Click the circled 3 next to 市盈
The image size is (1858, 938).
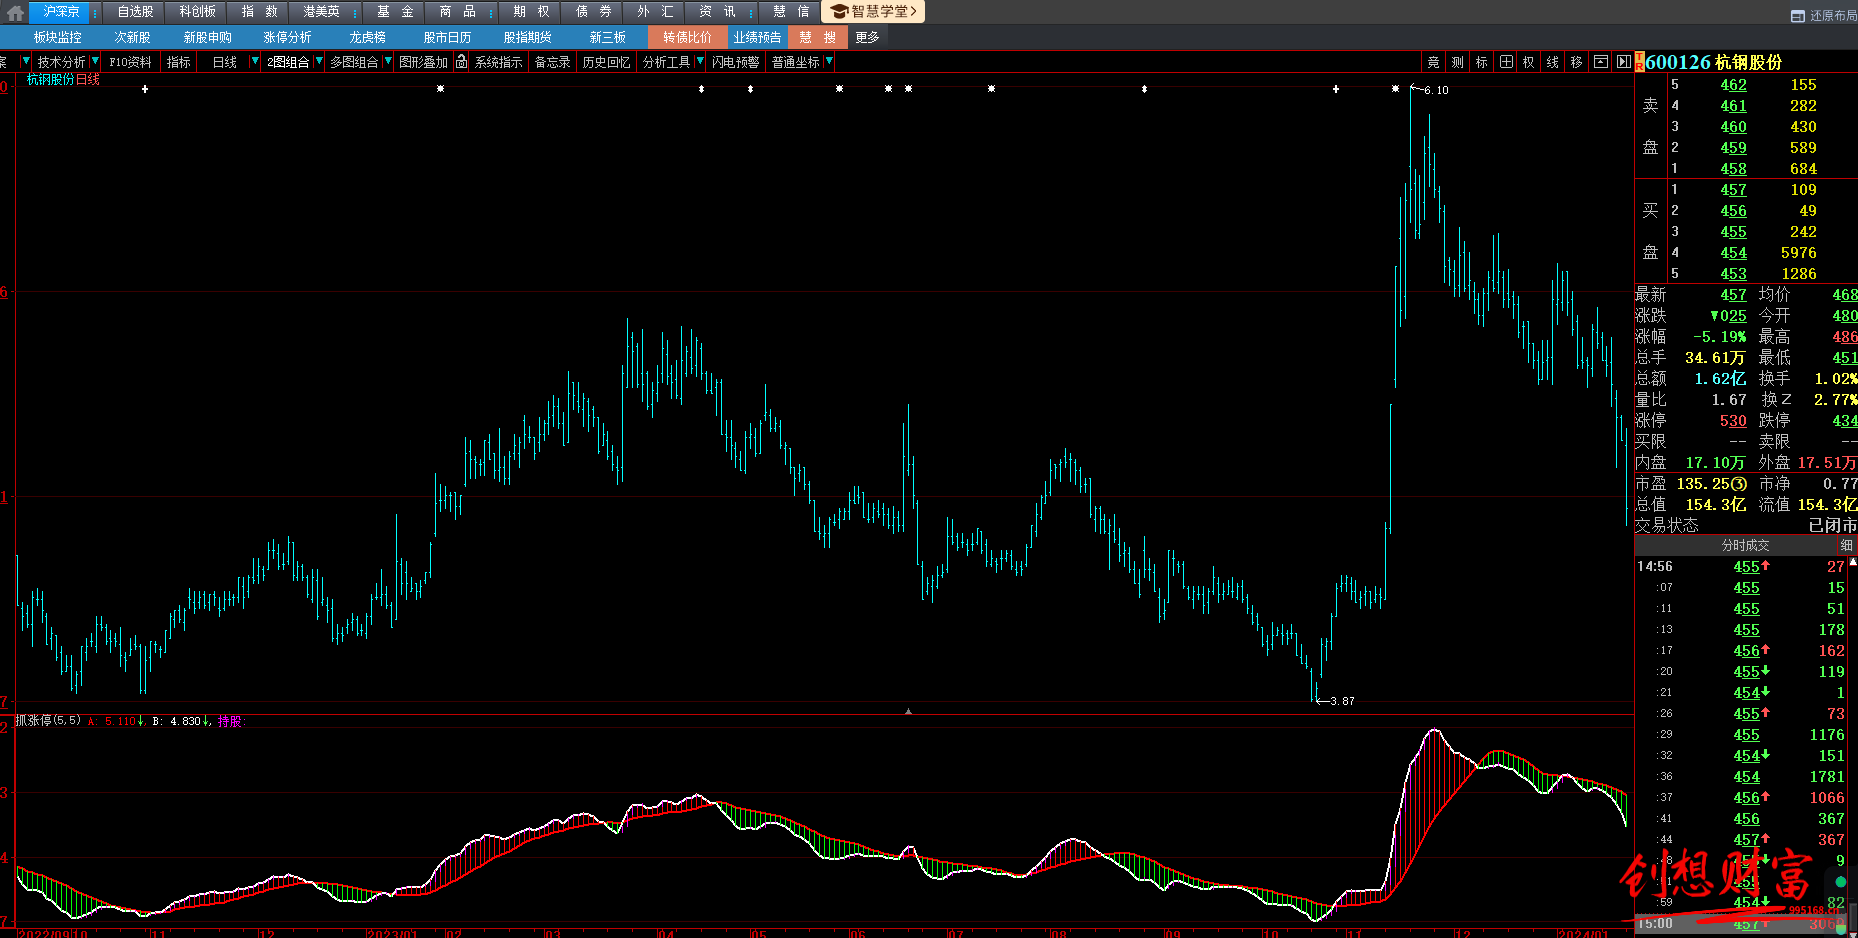point(1739,484)
